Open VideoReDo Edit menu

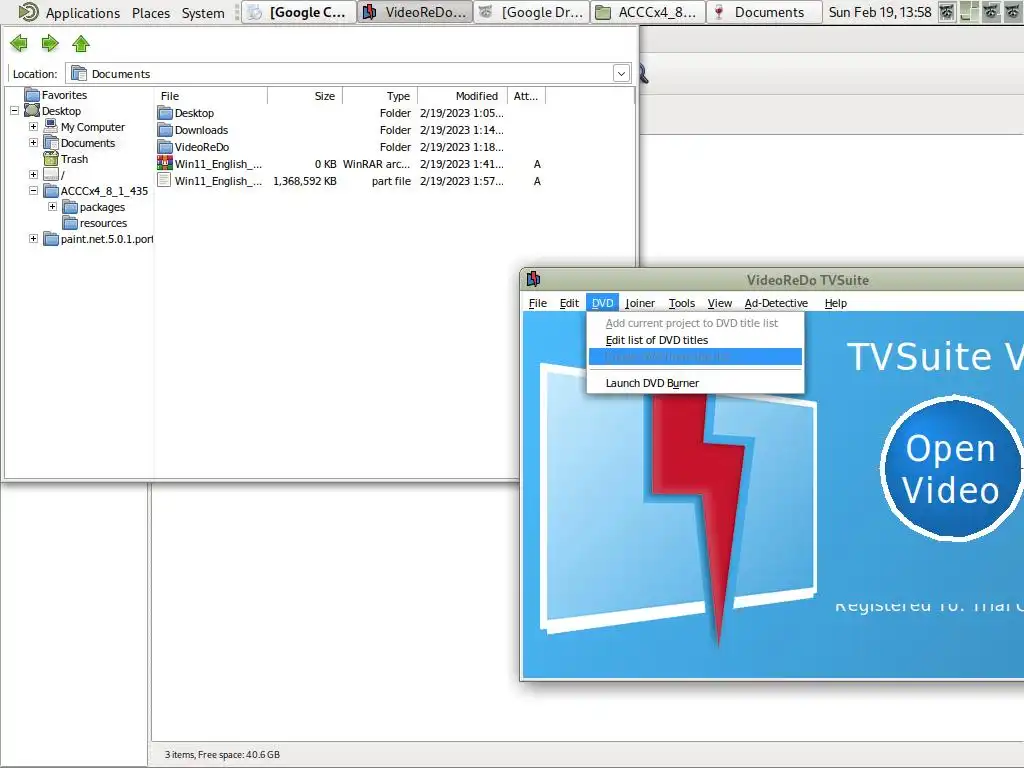pyautogui.click(x=569, y=303)
